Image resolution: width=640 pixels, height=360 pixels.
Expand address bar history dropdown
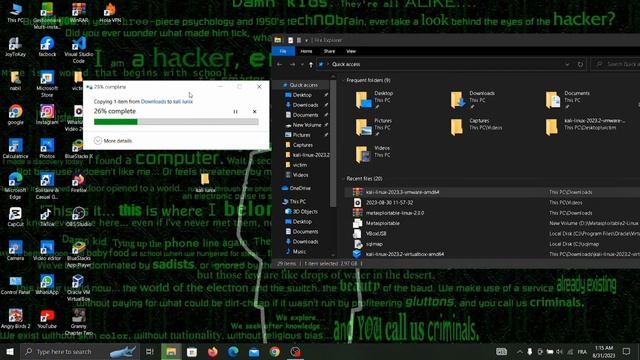pos(567,64)
